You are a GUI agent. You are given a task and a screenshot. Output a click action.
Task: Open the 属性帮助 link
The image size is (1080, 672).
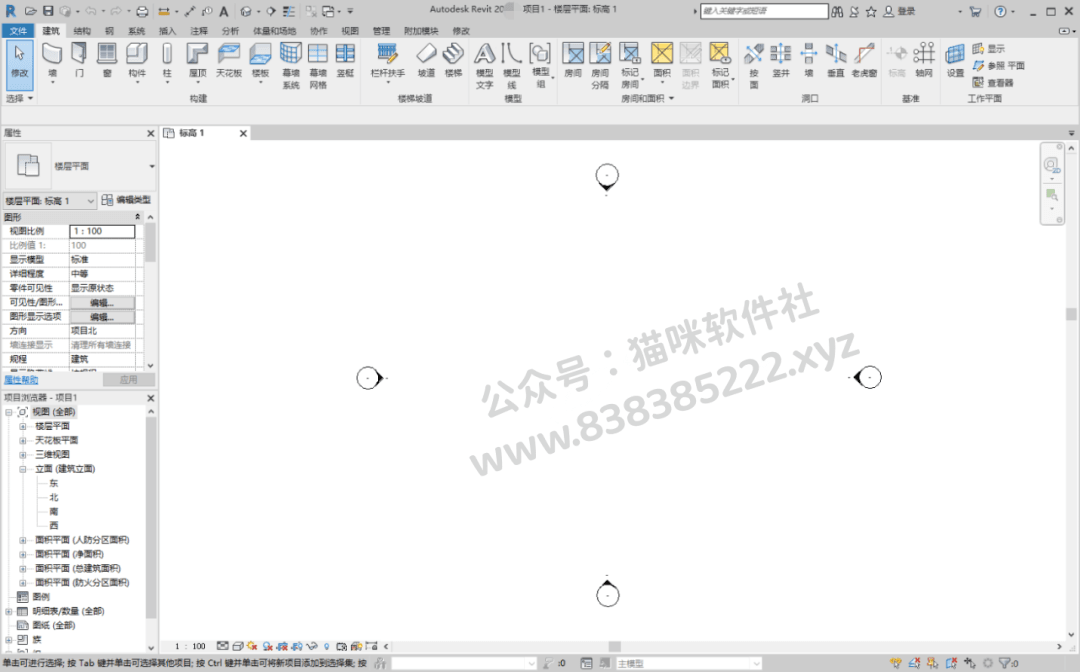21,380
